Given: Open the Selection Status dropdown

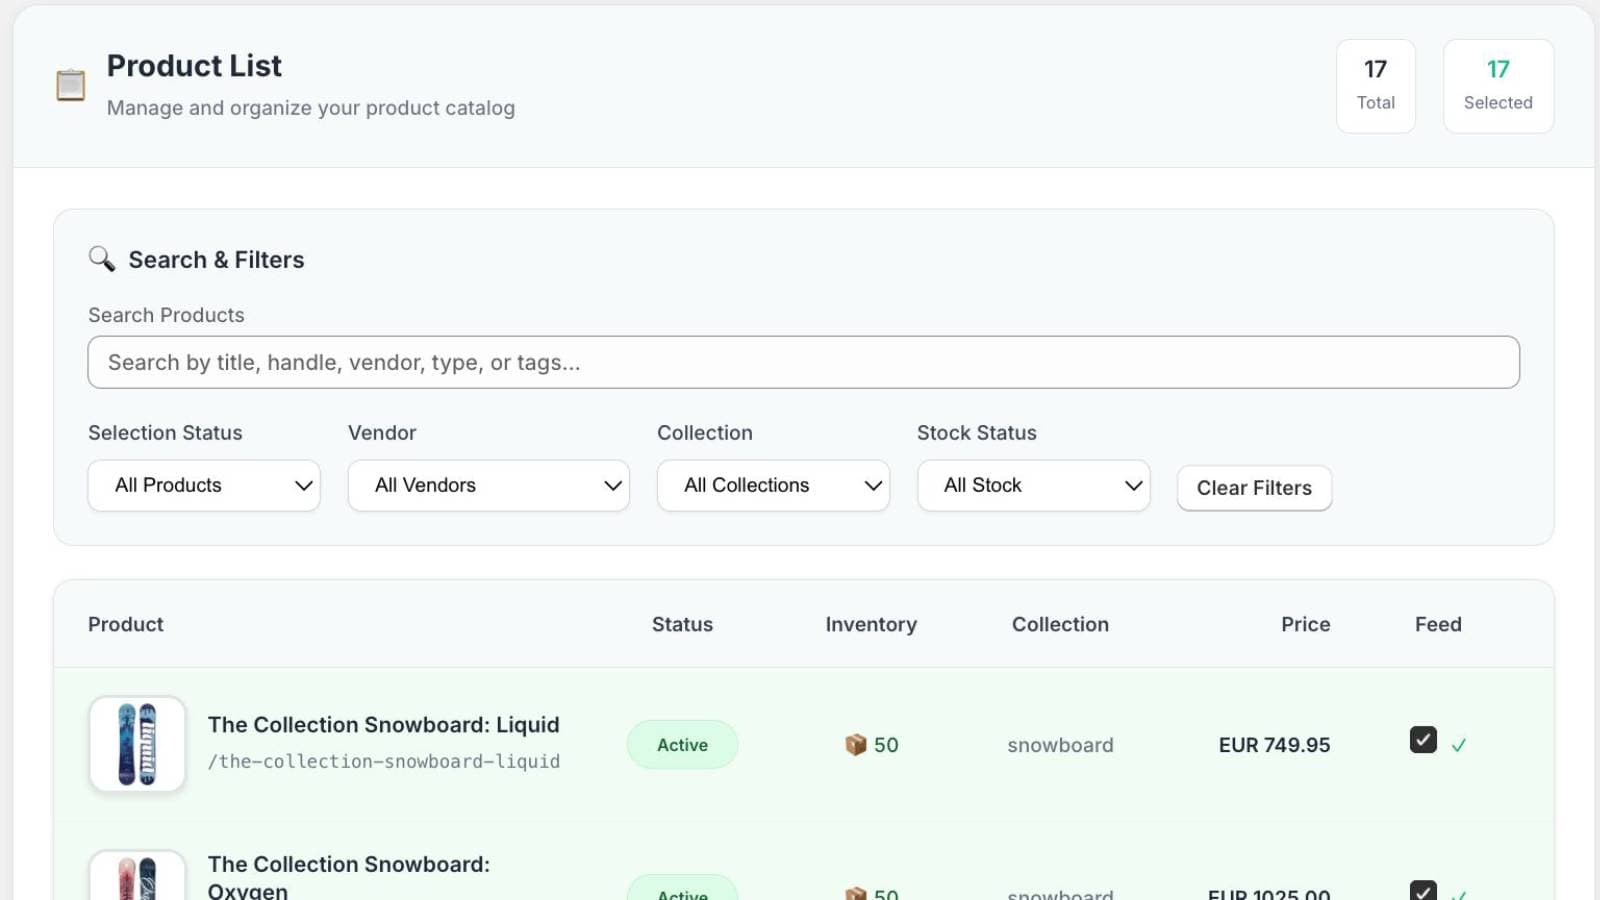Looking at the screenshot, I should (204, 485).
